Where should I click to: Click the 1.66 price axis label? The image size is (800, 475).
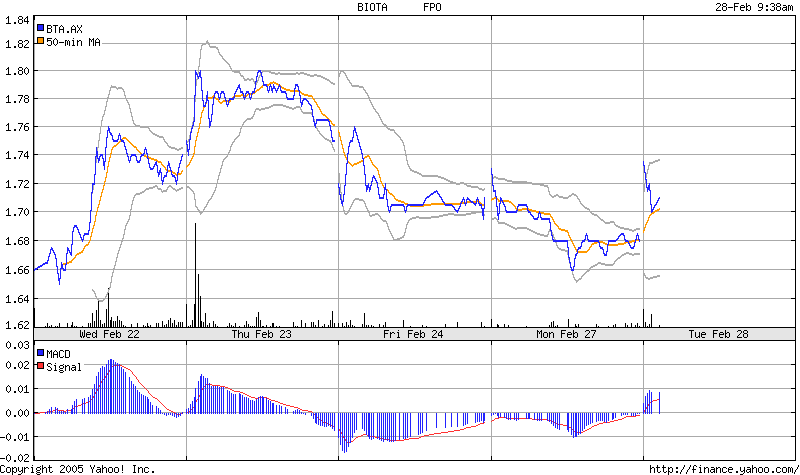click(x=17, y=269)
